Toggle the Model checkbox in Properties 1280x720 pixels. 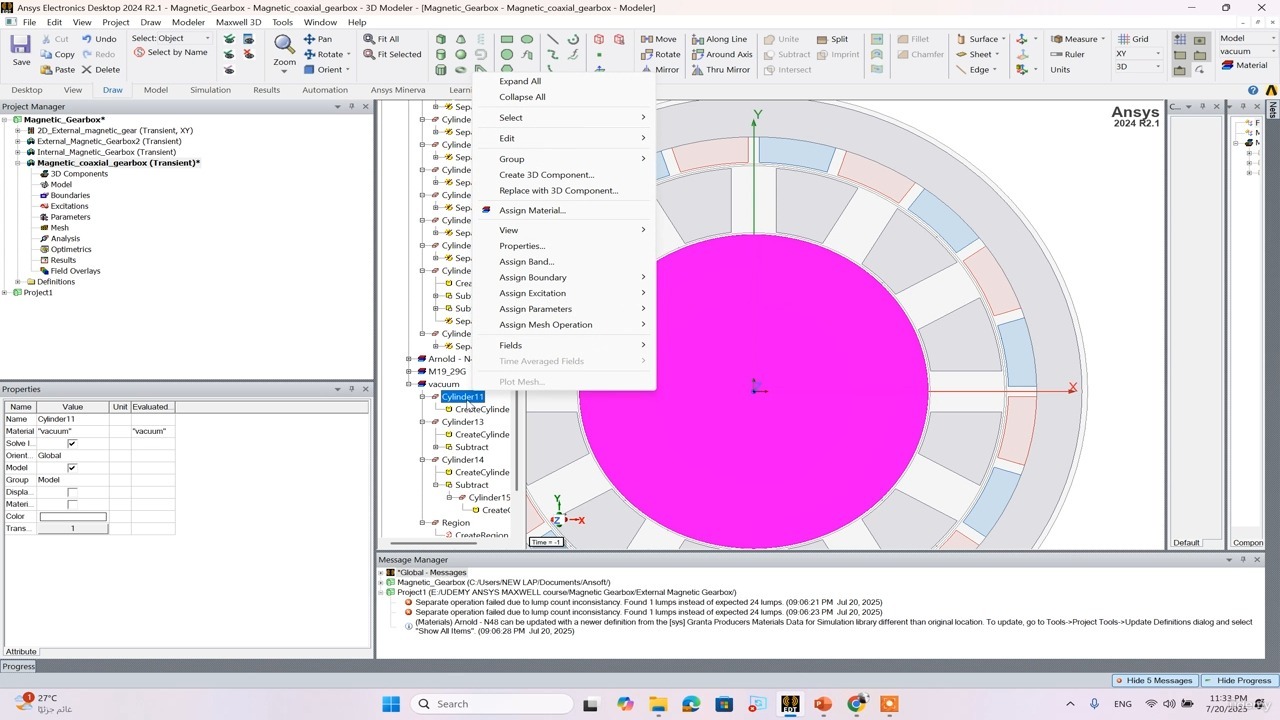[72, 468]
